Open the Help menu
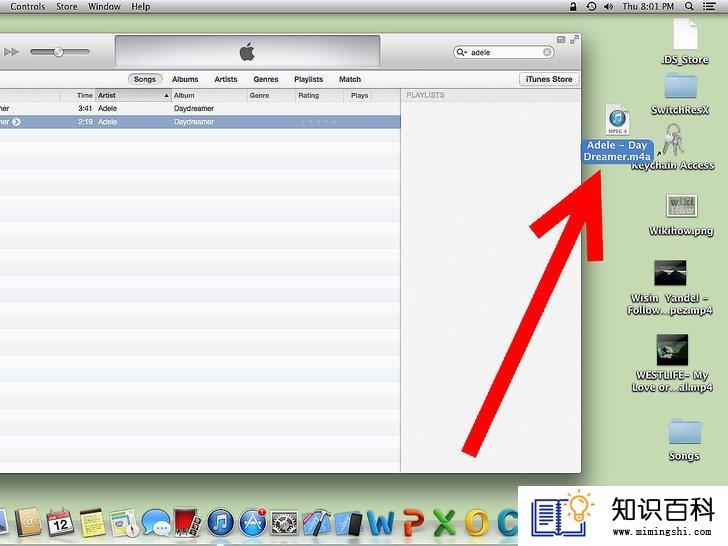The height and width of the screenshot is (546, 728). (x=140, y=6)
